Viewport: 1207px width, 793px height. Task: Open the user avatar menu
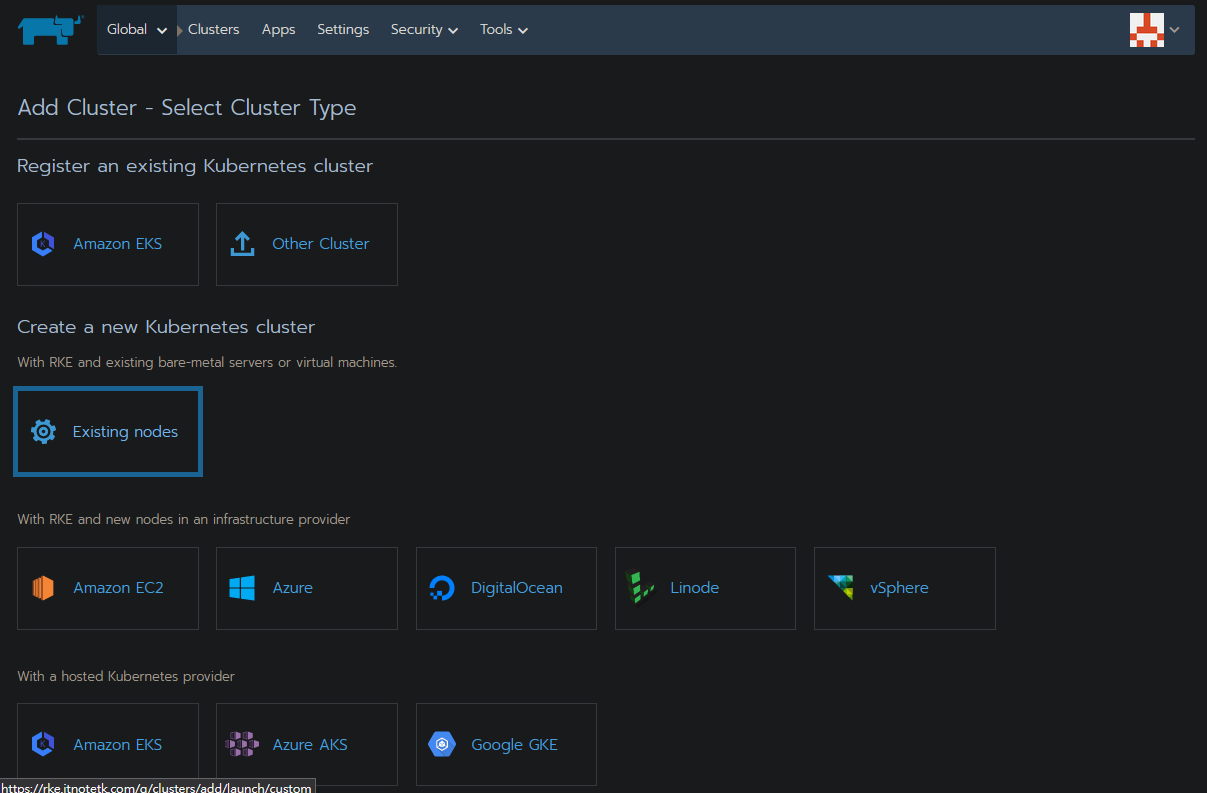coord(1146,30)
